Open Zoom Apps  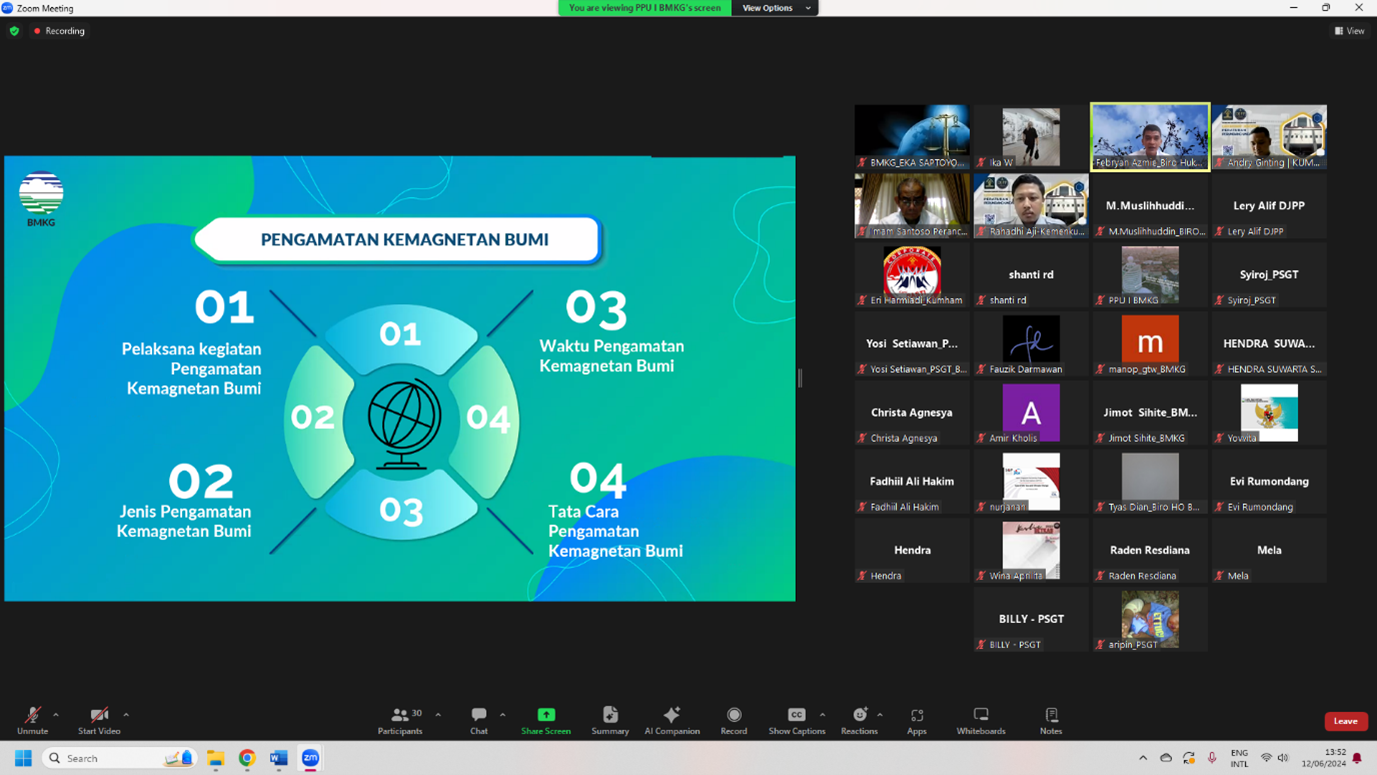[916, 720]
